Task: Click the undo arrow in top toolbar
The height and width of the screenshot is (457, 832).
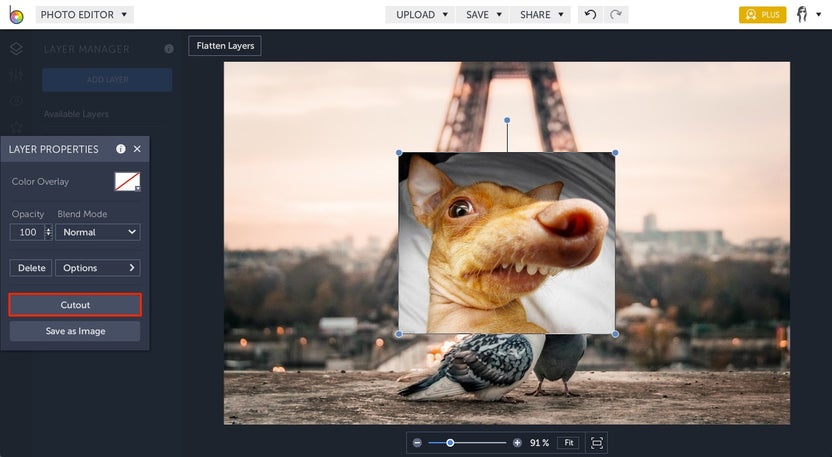Action: 590,15
